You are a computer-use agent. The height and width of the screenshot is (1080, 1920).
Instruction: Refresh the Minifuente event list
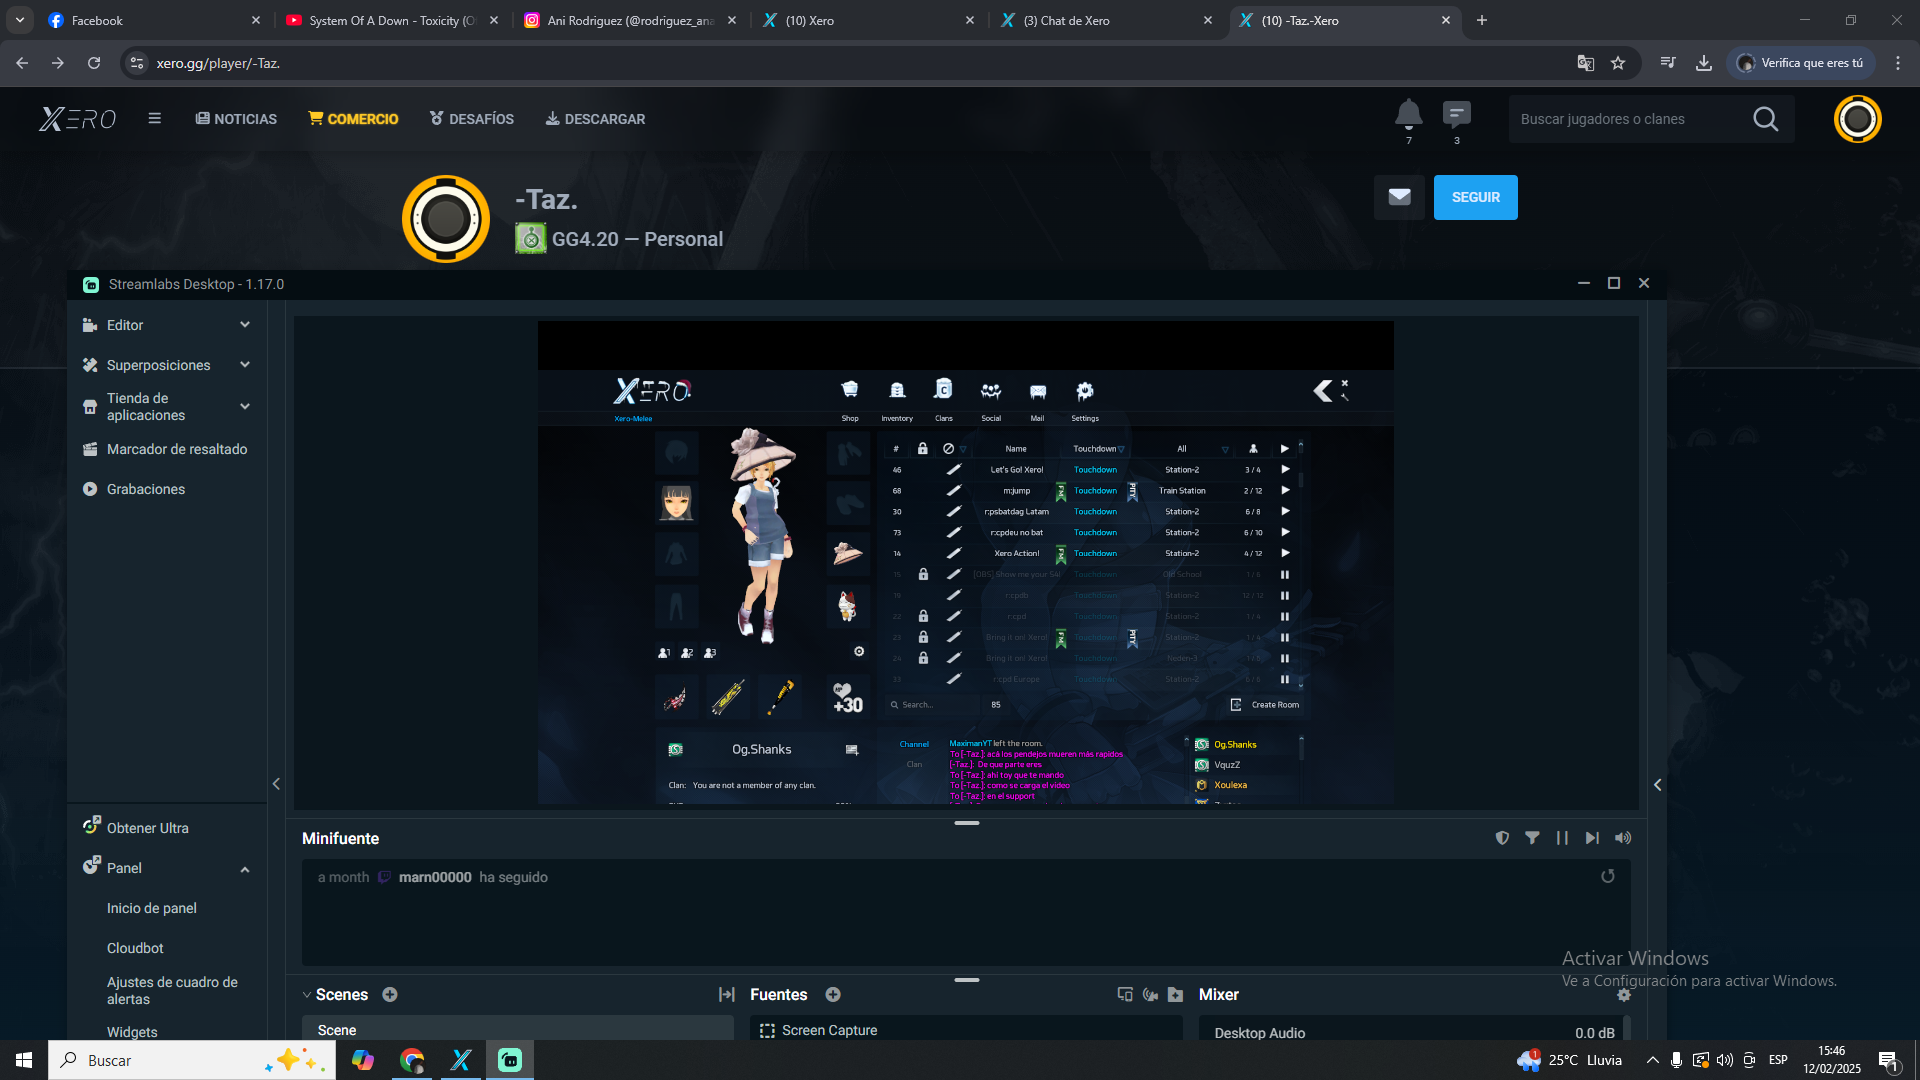[1608, 876]
